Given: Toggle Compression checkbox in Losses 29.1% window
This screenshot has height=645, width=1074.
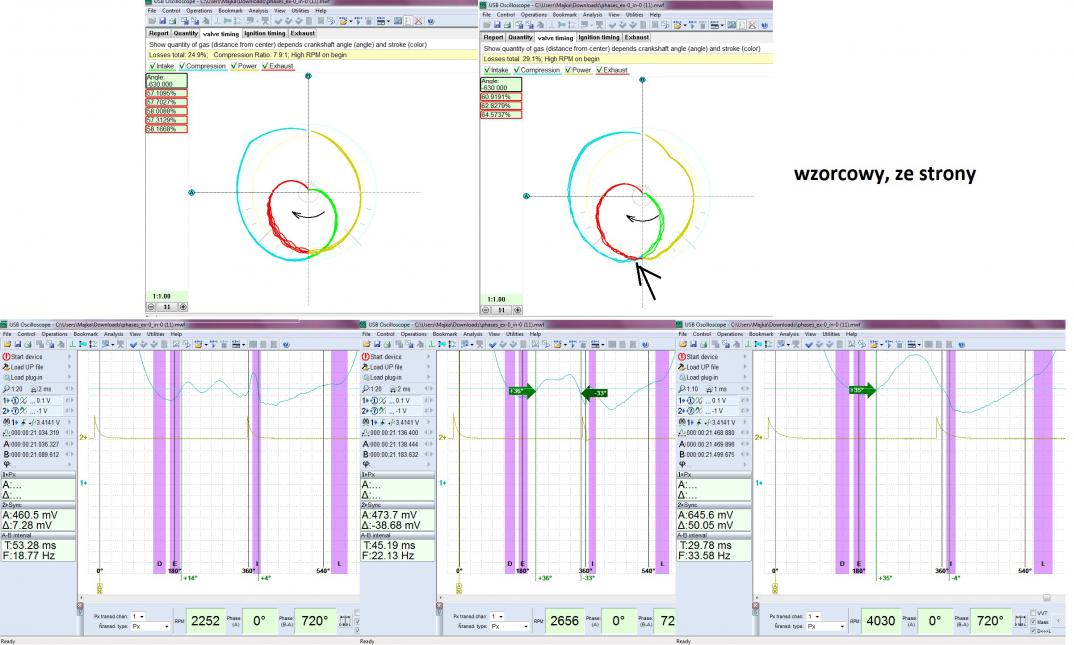Looking at the screenshot, I should click(517, 70).
